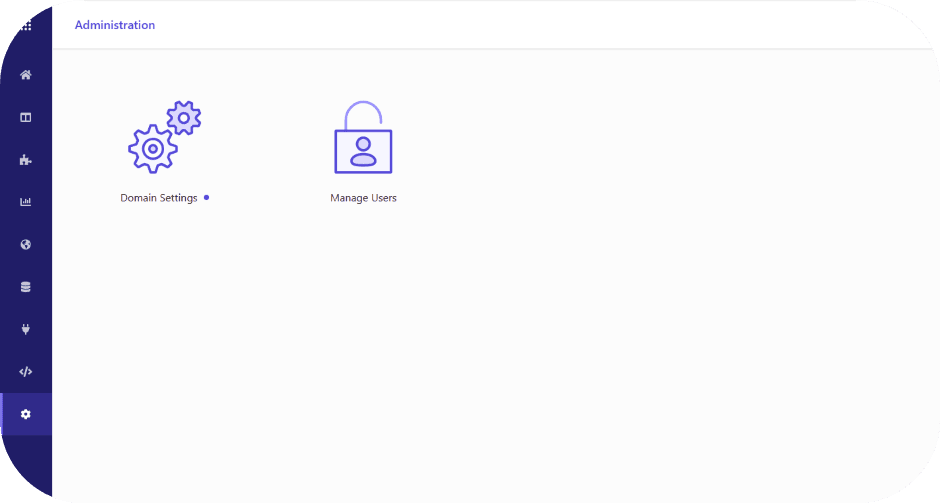Click the large lower gear of Domain Settings

153,149
